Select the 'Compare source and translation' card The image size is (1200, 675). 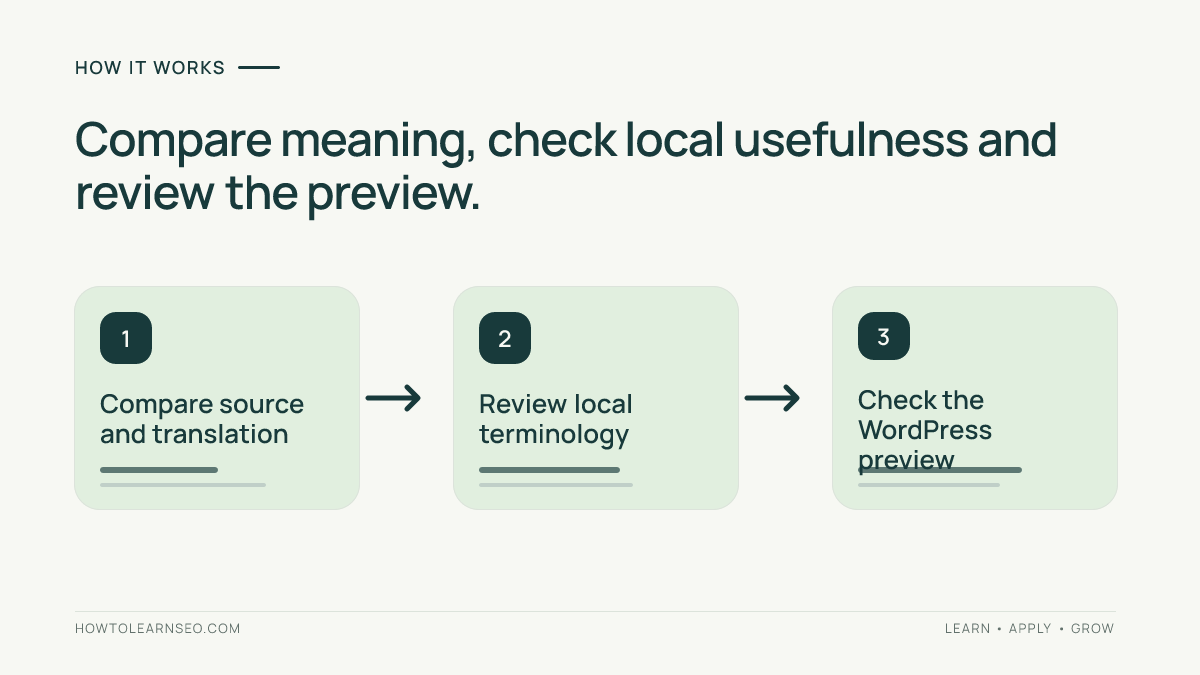(x=217, y=398)
